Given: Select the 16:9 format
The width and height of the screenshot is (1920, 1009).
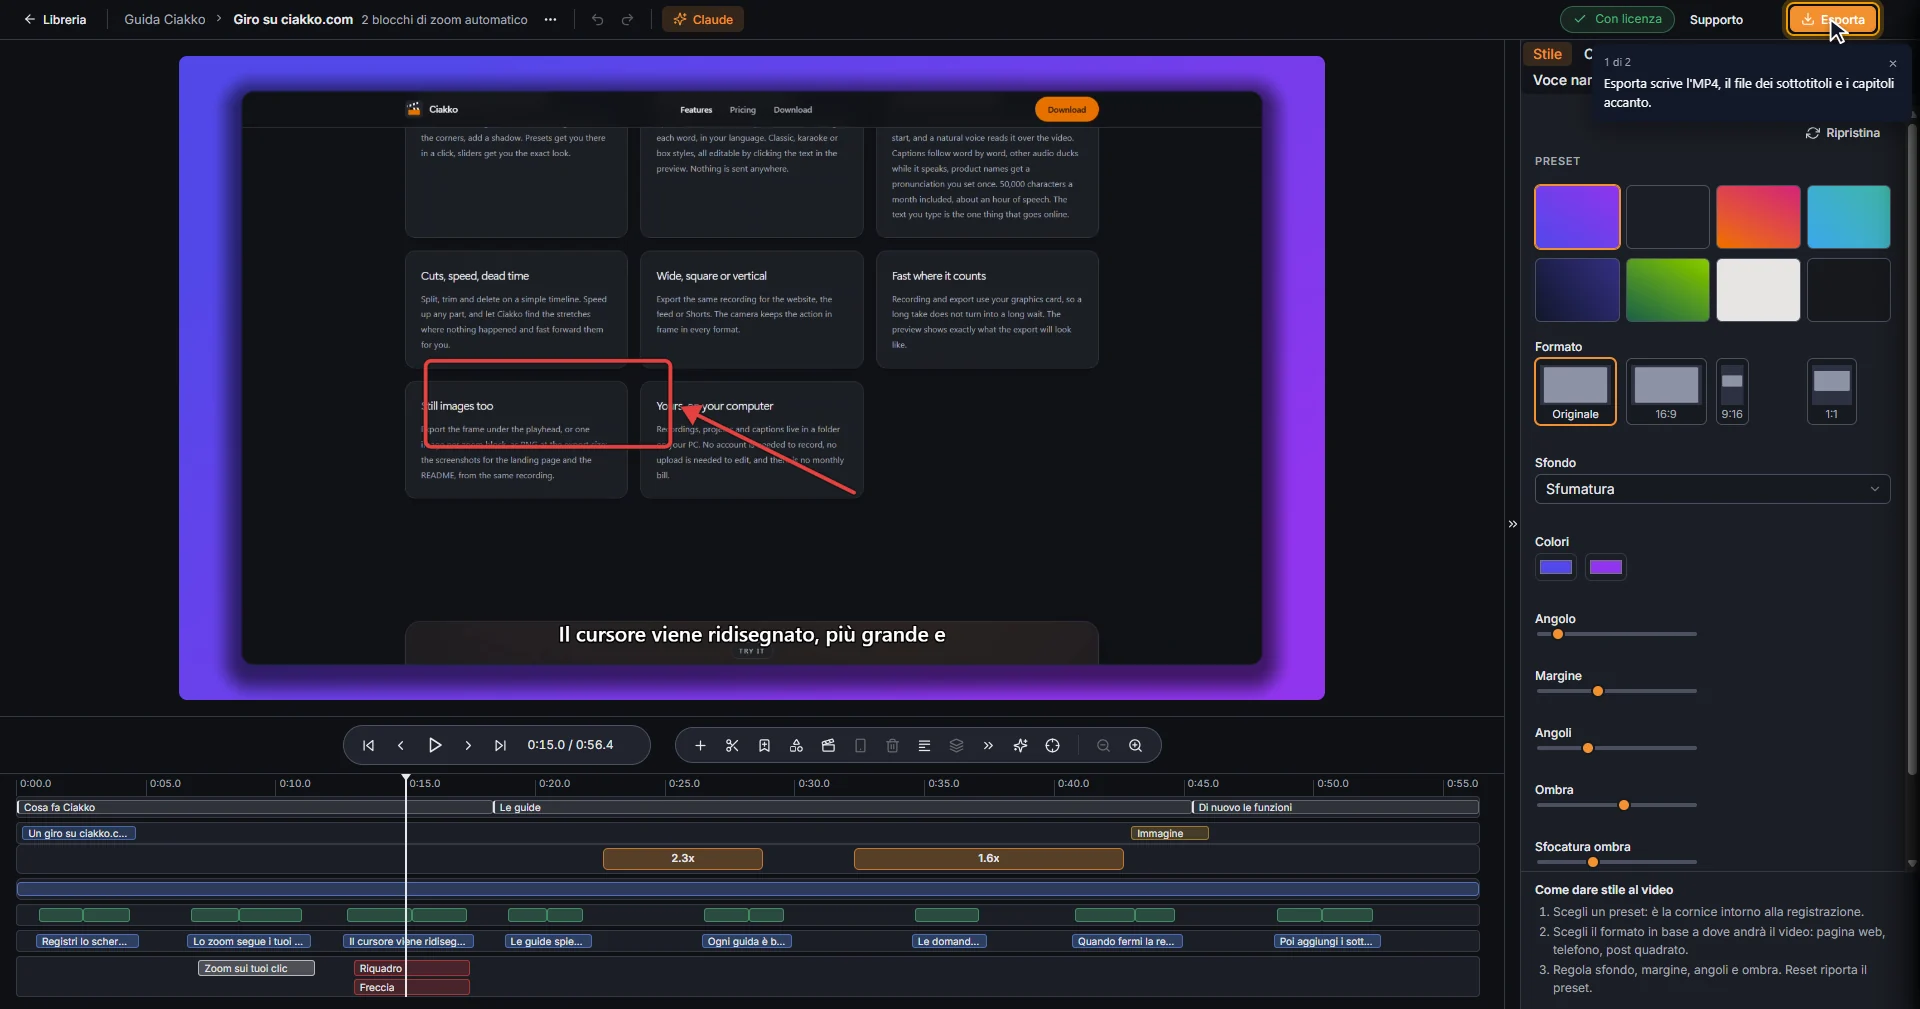Looking at the screenshot, I should [1666, 392].
